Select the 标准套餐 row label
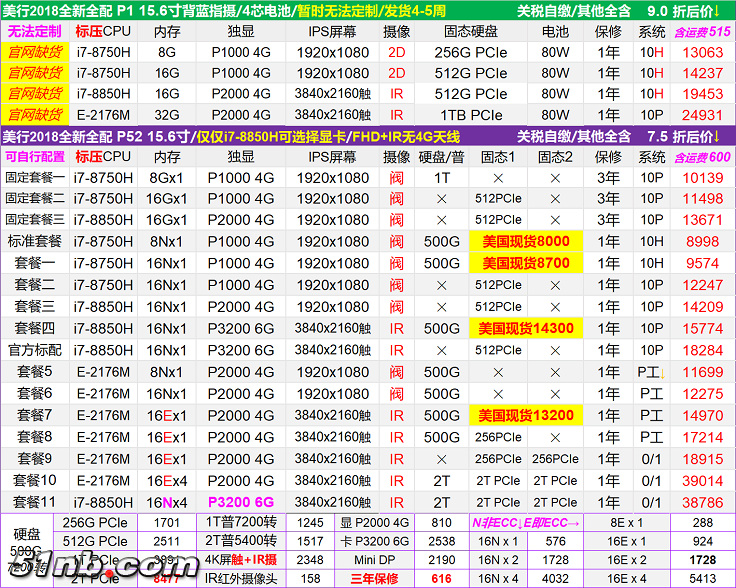Image resolution: width=736 pixels, height=588 pixels. [x=35, y=241]
